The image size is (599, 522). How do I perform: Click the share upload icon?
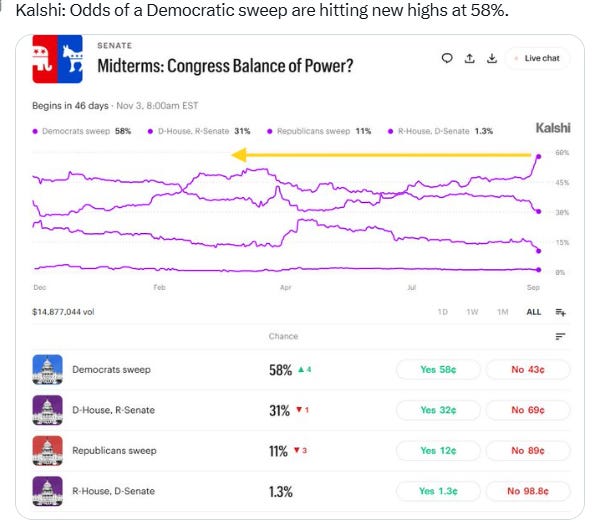[469, 58]
